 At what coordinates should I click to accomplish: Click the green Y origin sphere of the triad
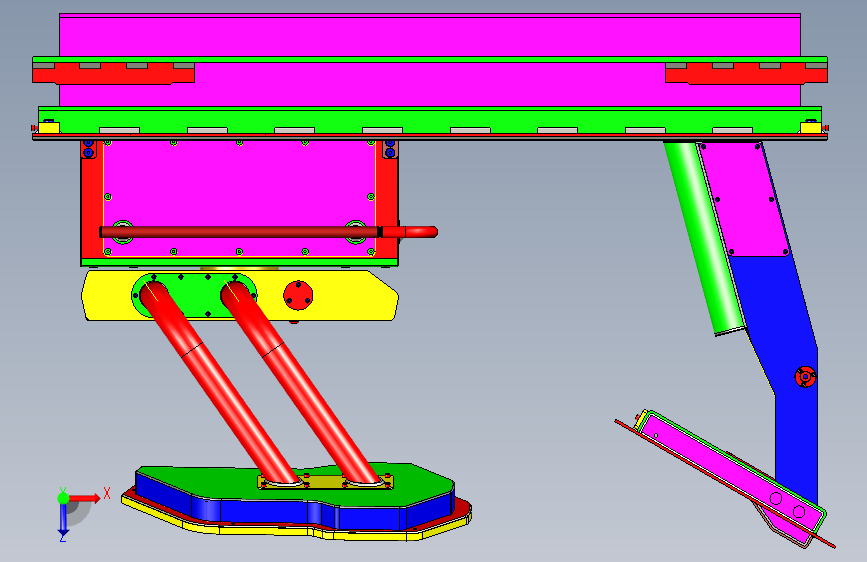(x=64, y=498)
